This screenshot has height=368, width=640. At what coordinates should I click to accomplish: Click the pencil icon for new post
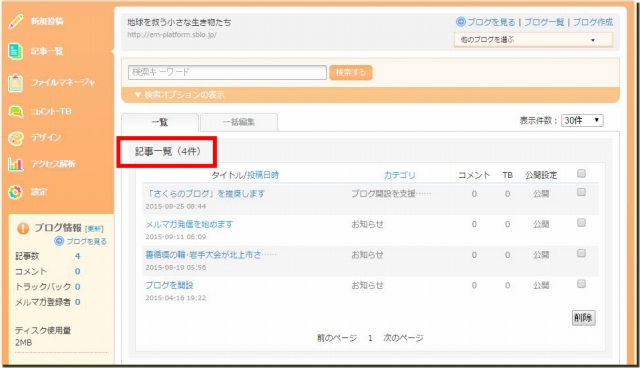click(16, 21)
